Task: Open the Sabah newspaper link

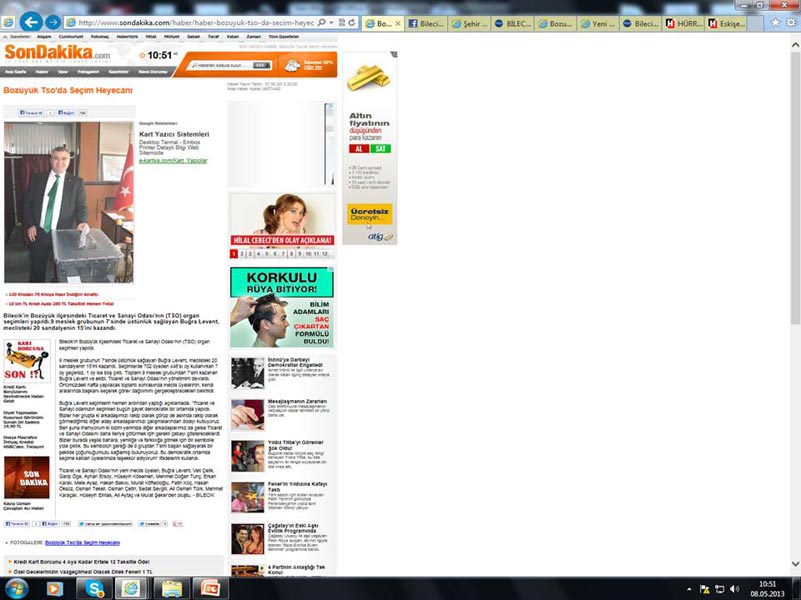Action: (194, 37)
